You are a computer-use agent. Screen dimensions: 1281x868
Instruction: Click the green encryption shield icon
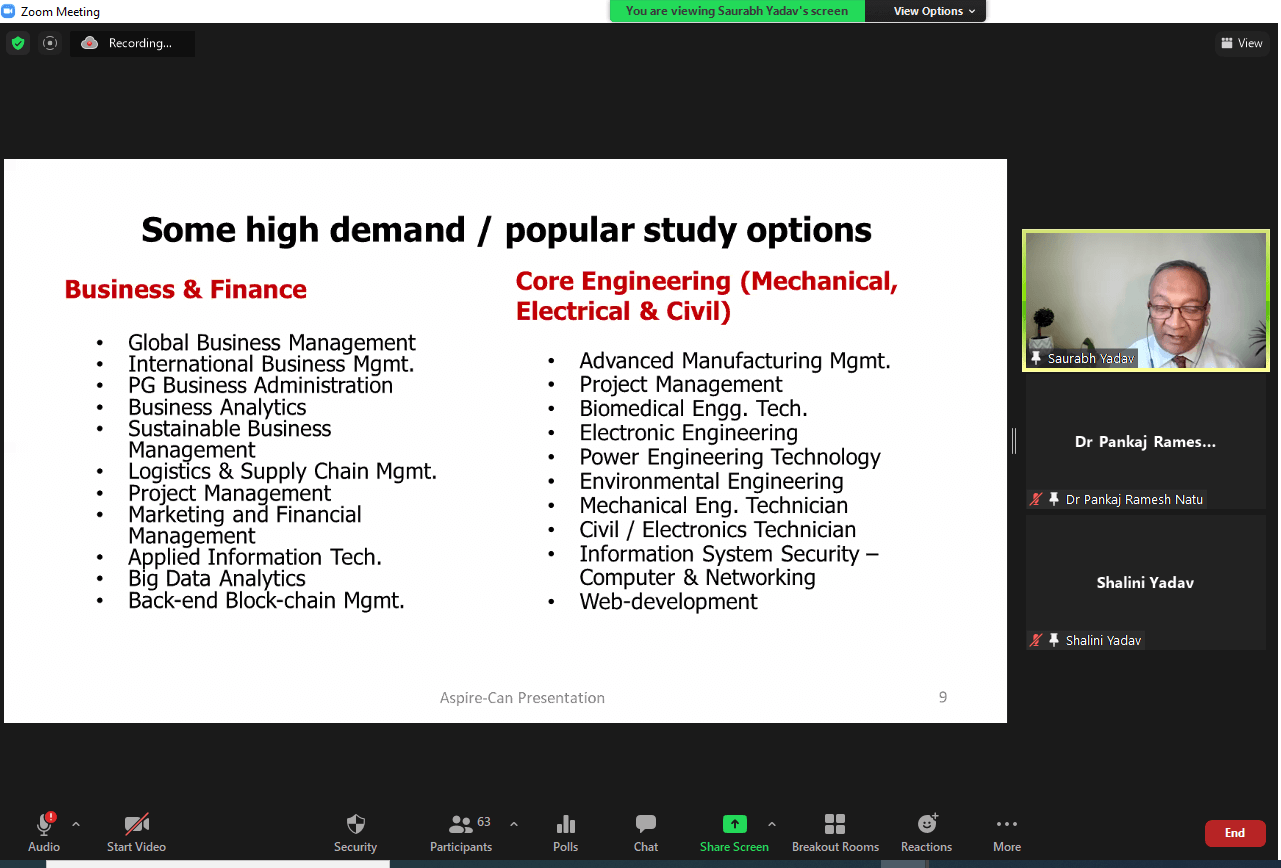[x=18, y=43]
